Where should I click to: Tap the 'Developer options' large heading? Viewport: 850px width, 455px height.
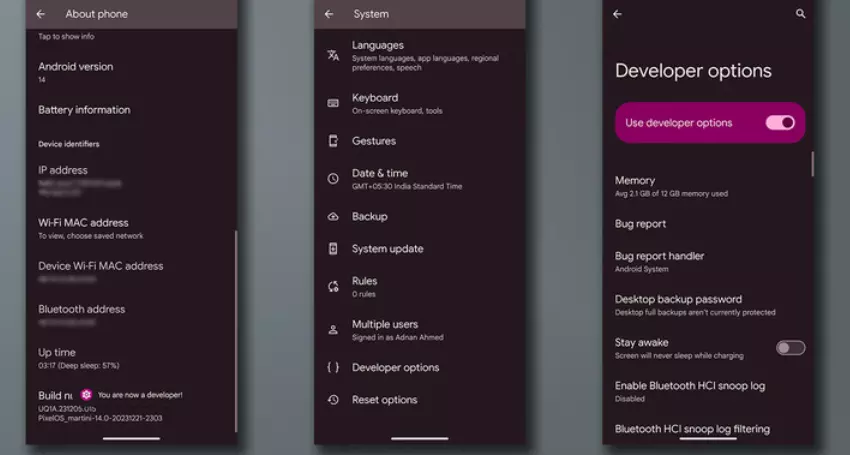(693, 71)
